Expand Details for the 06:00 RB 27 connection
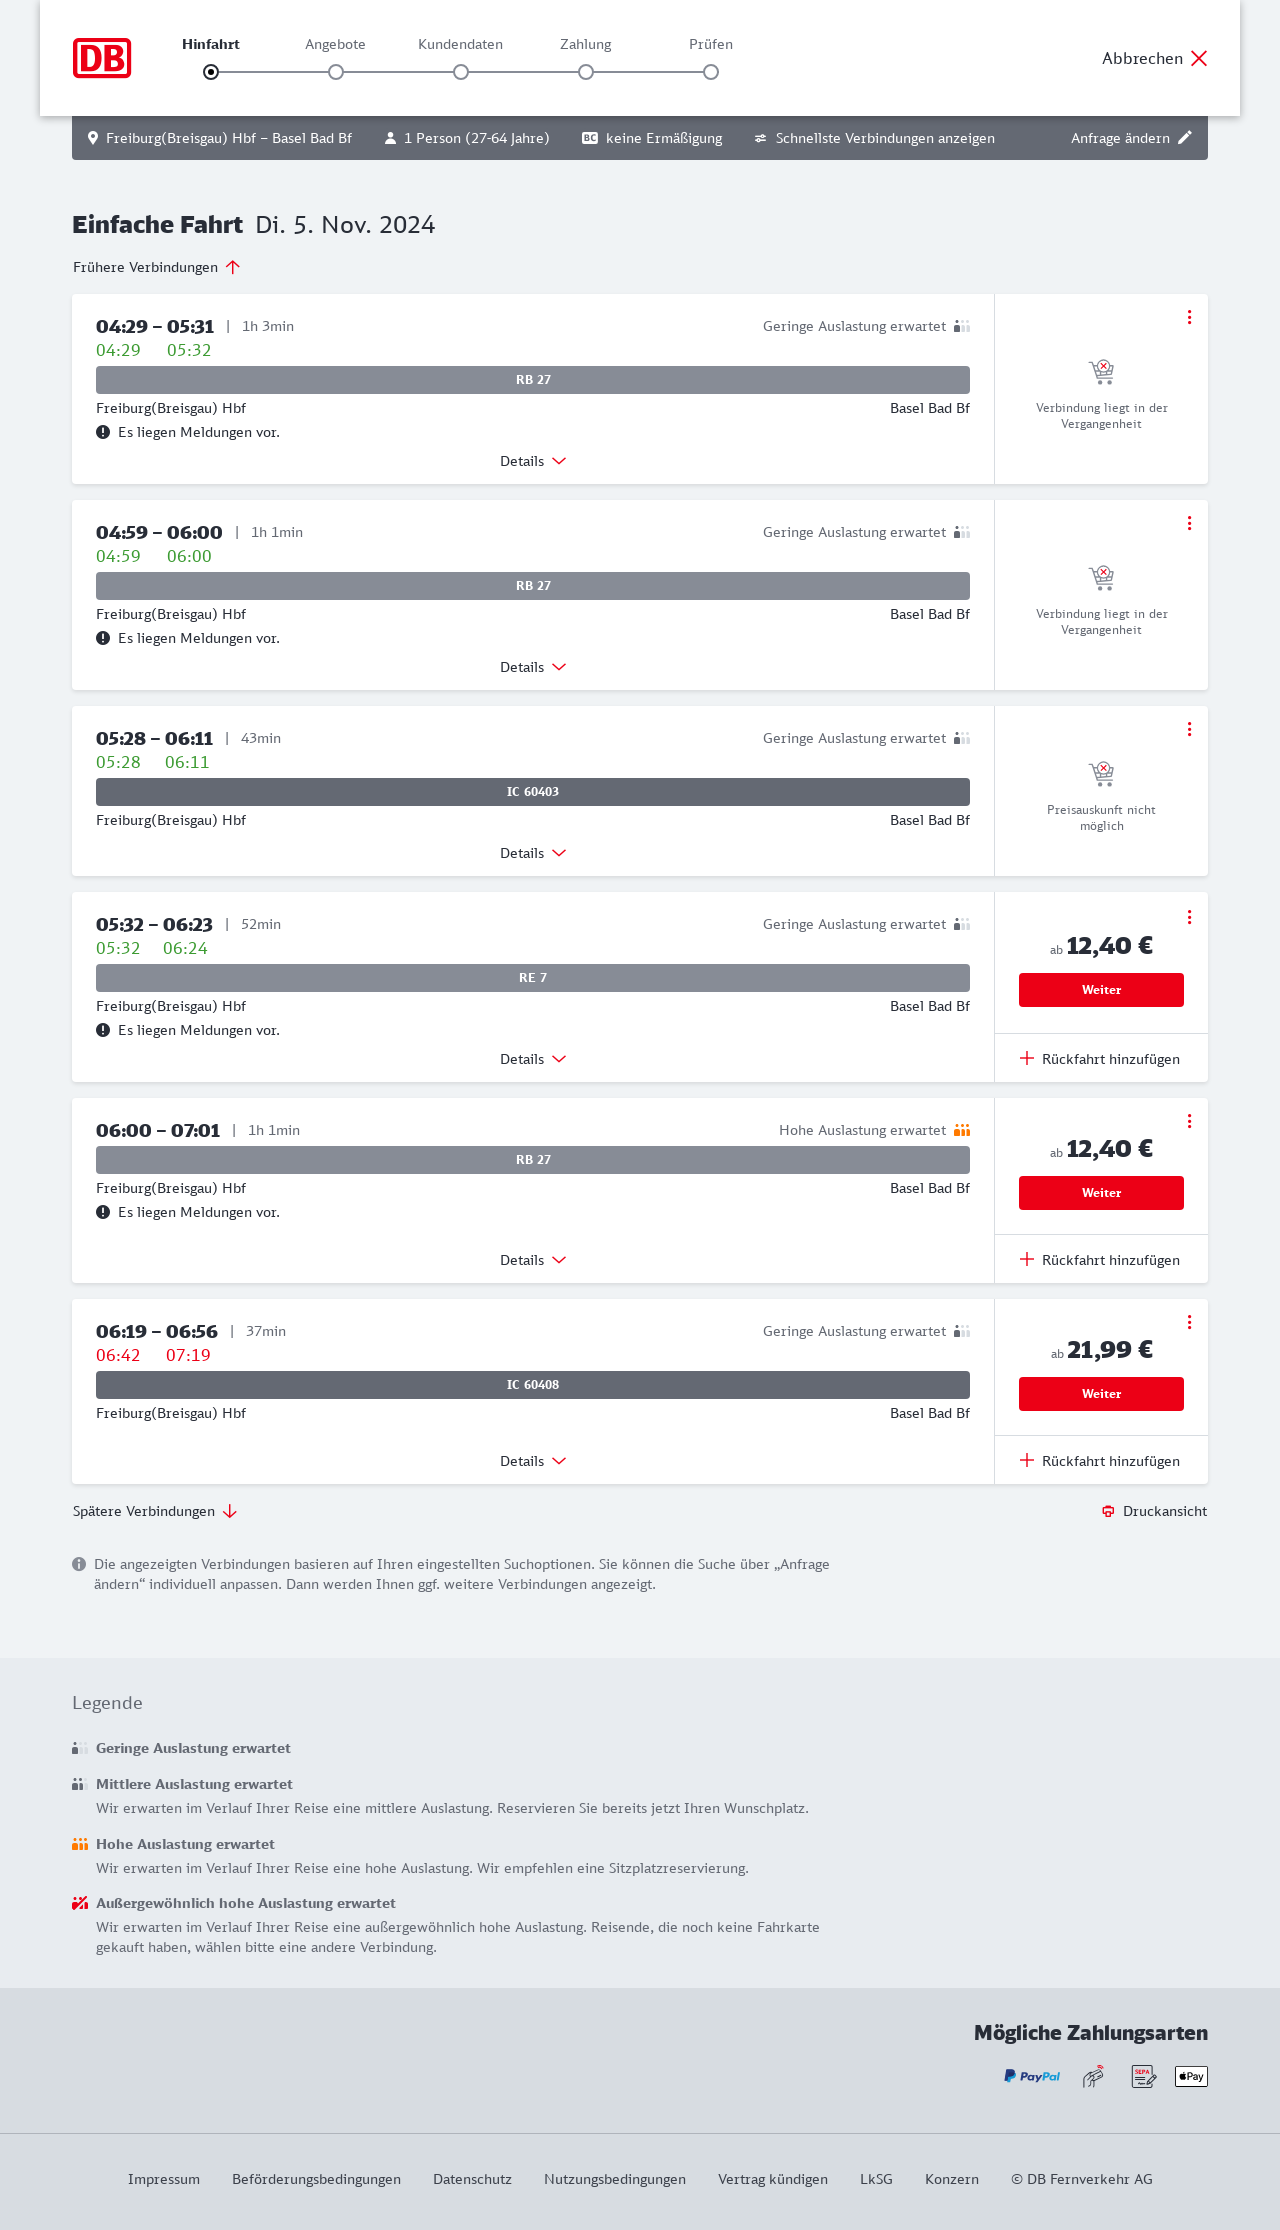1280x2230 pixels. click(x=533, y=1260)
